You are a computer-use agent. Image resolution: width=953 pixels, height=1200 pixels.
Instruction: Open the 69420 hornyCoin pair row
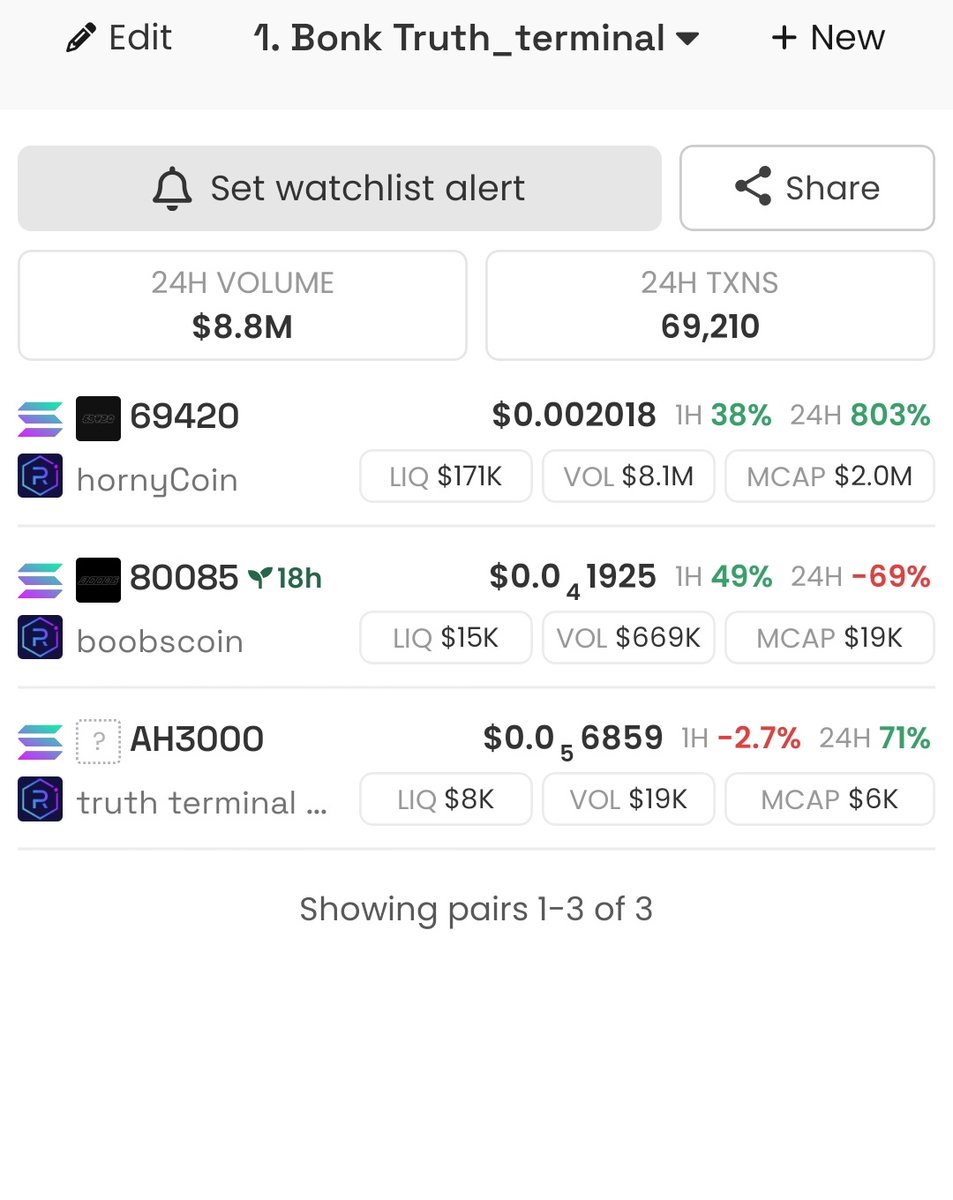point(476,446)
